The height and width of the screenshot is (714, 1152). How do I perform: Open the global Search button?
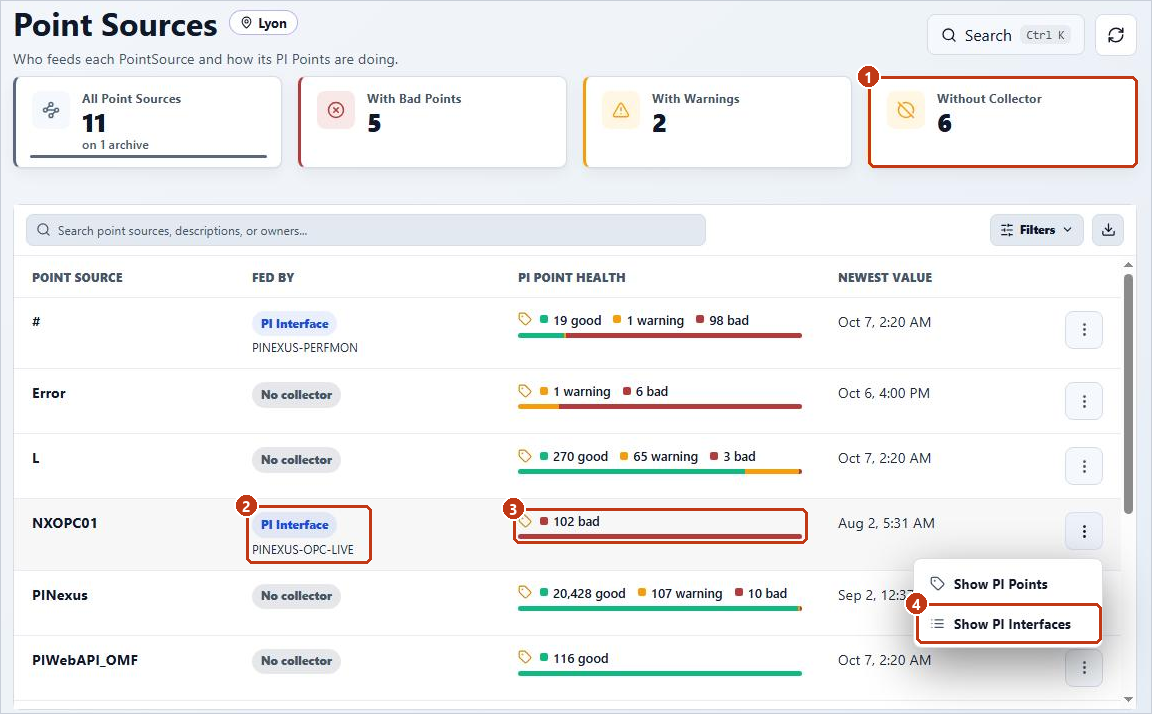1006,35
